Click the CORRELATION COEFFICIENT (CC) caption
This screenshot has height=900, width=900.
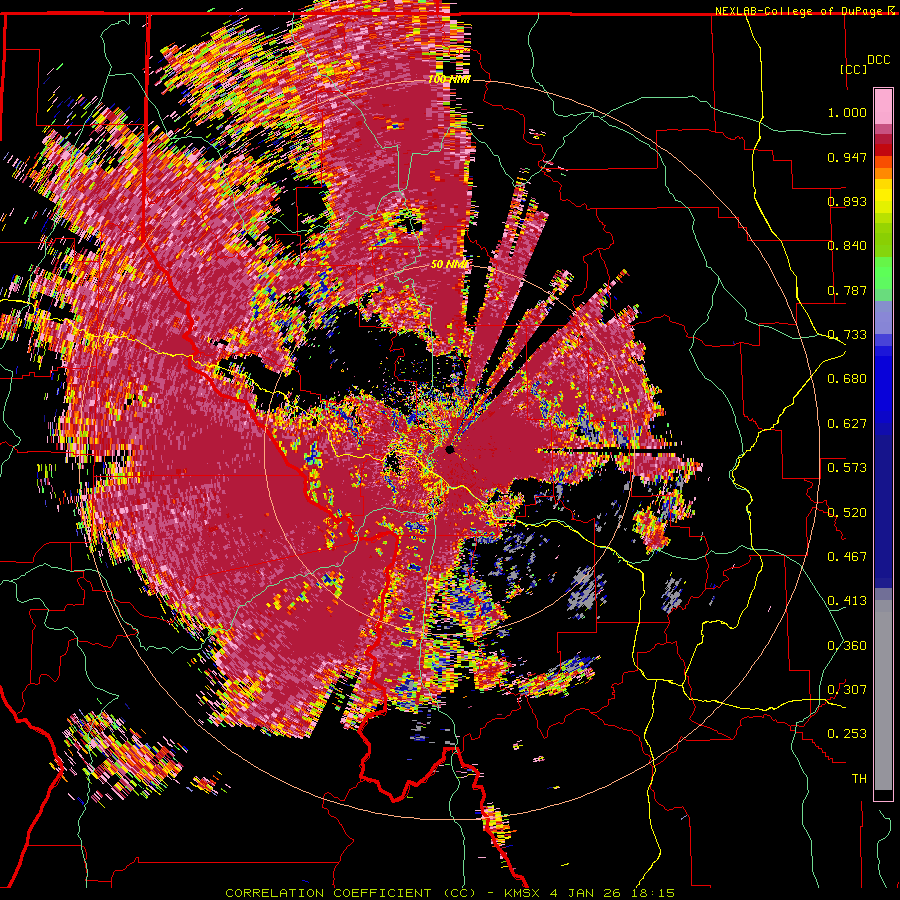click(x=350, y=893)
